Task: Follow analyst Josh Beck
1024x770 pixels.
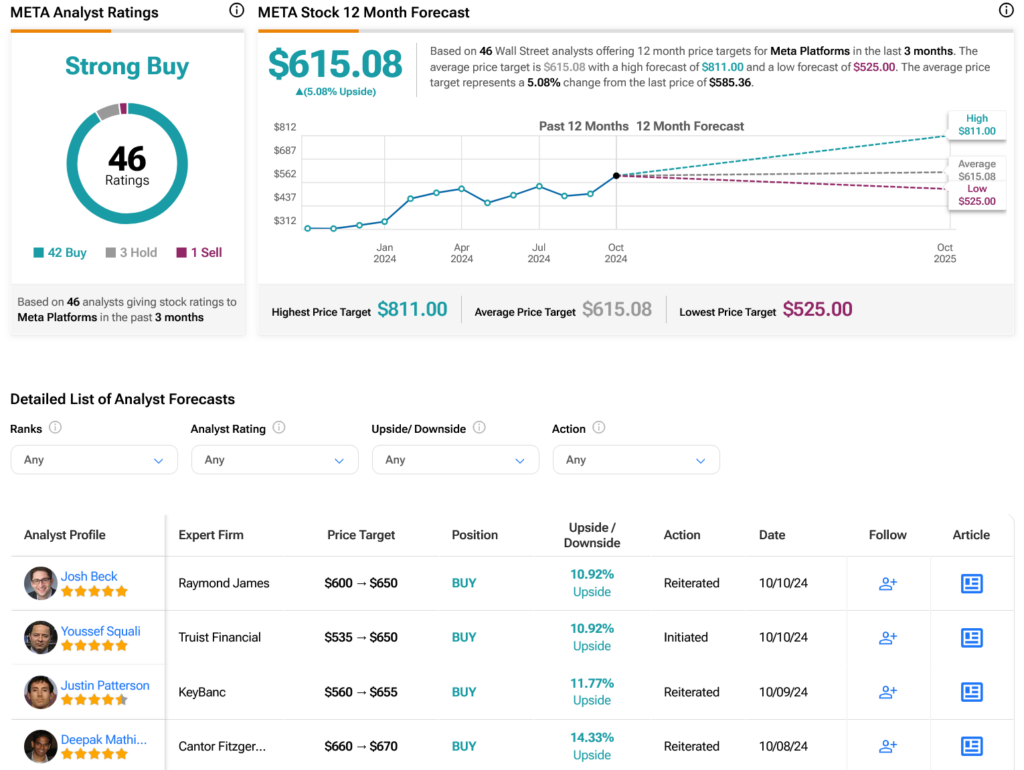Action: 887,583
